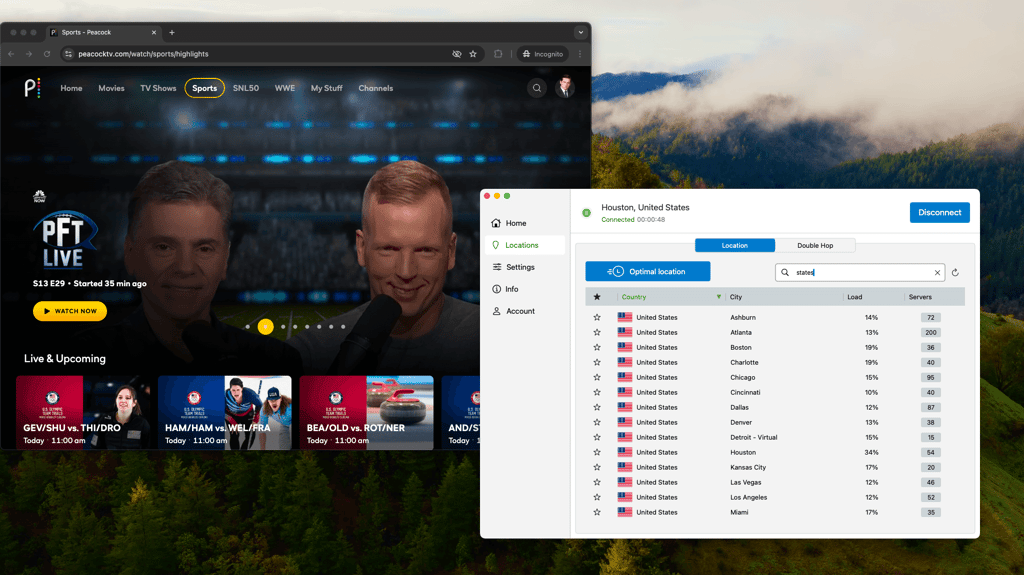Select the Detroit - Virtual location row
This screenshot has width=1024, height=575.
pos(775,438)
